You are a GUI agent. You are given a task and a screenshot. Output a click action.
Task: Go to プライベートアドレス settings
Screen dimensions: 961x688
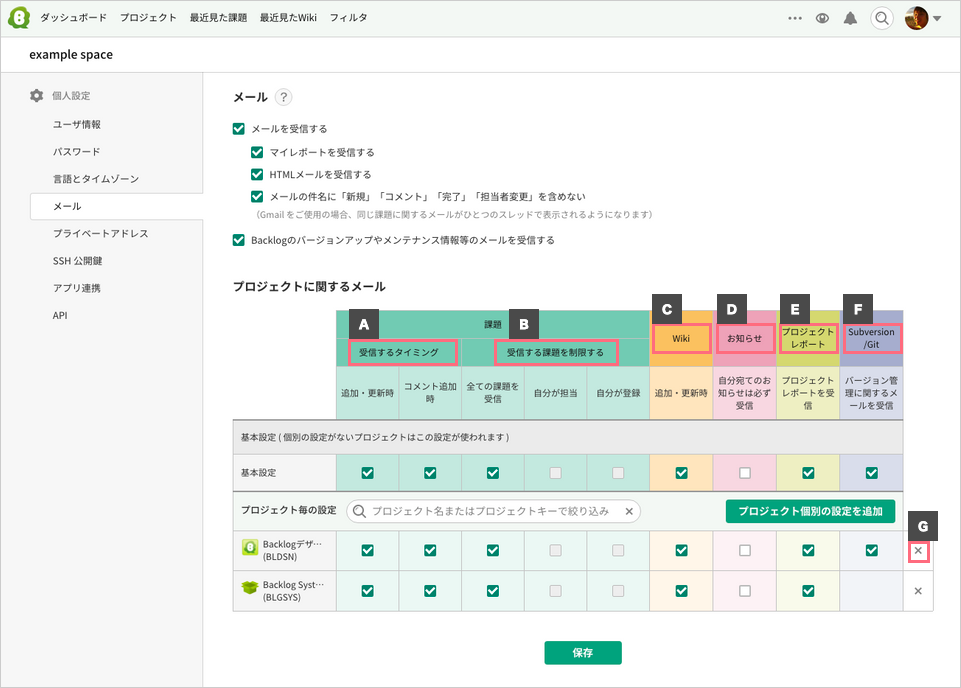coord(101,233)
